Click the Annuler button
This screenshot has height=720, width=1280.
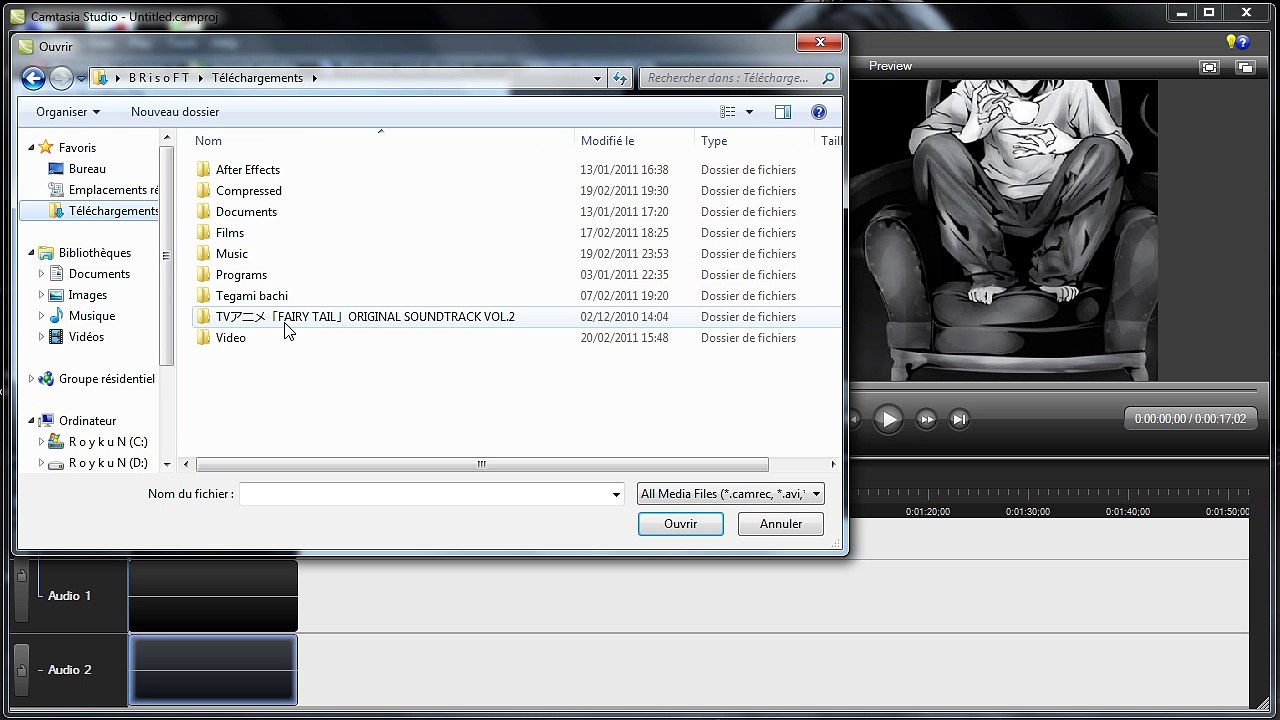coord(781,524)
